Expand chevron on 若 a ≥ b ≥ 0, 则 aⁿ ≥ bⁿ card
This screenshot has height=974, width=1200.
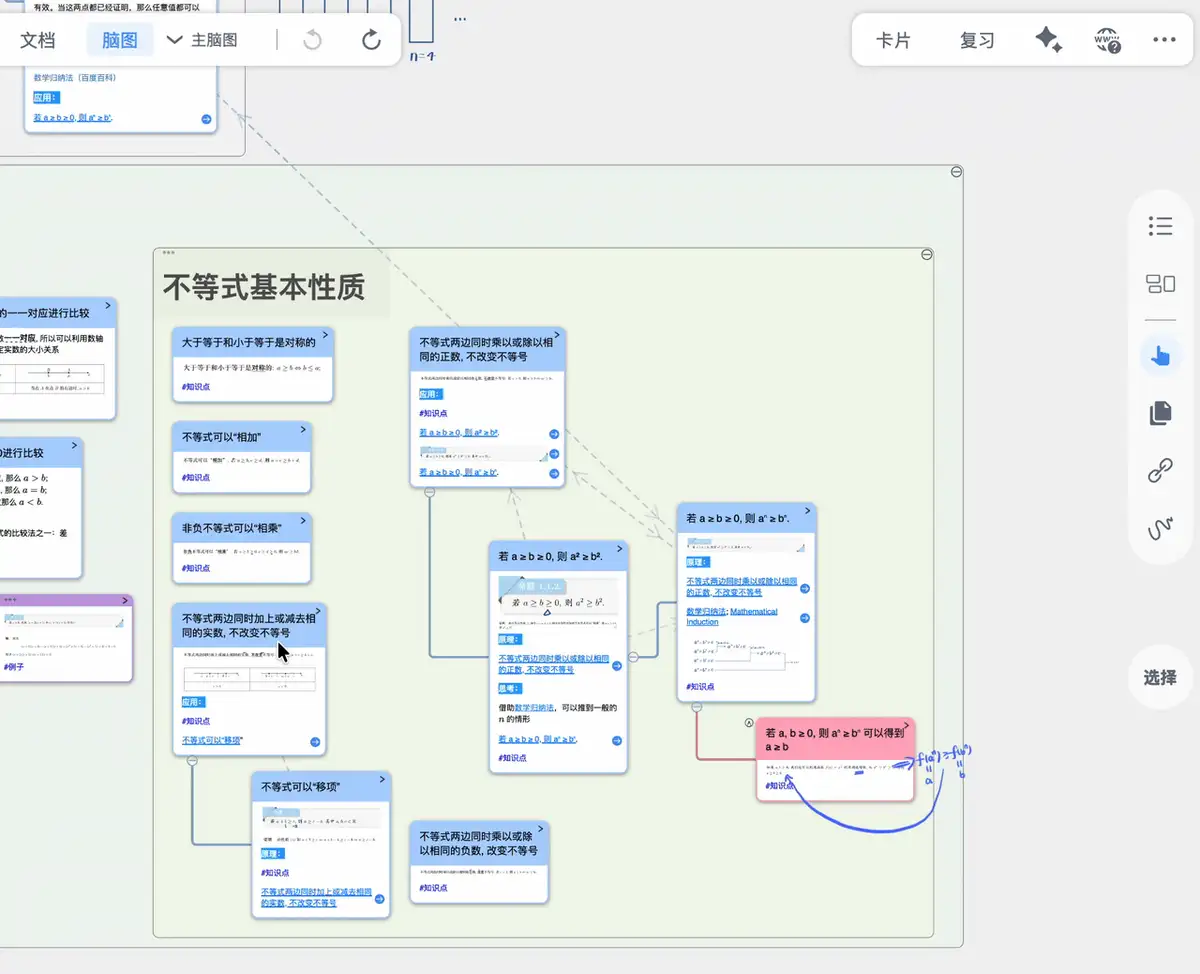808,510
